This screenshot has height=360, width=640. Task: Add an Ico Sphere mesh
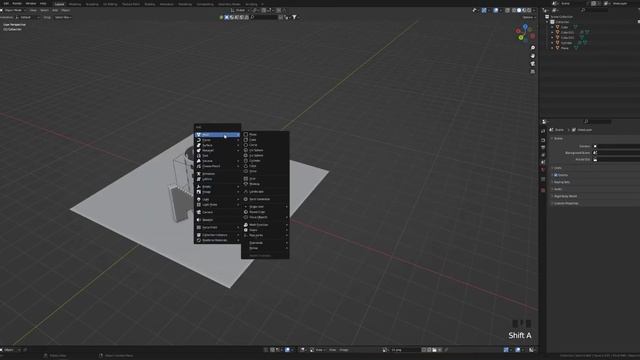click(x=265, y=156)
